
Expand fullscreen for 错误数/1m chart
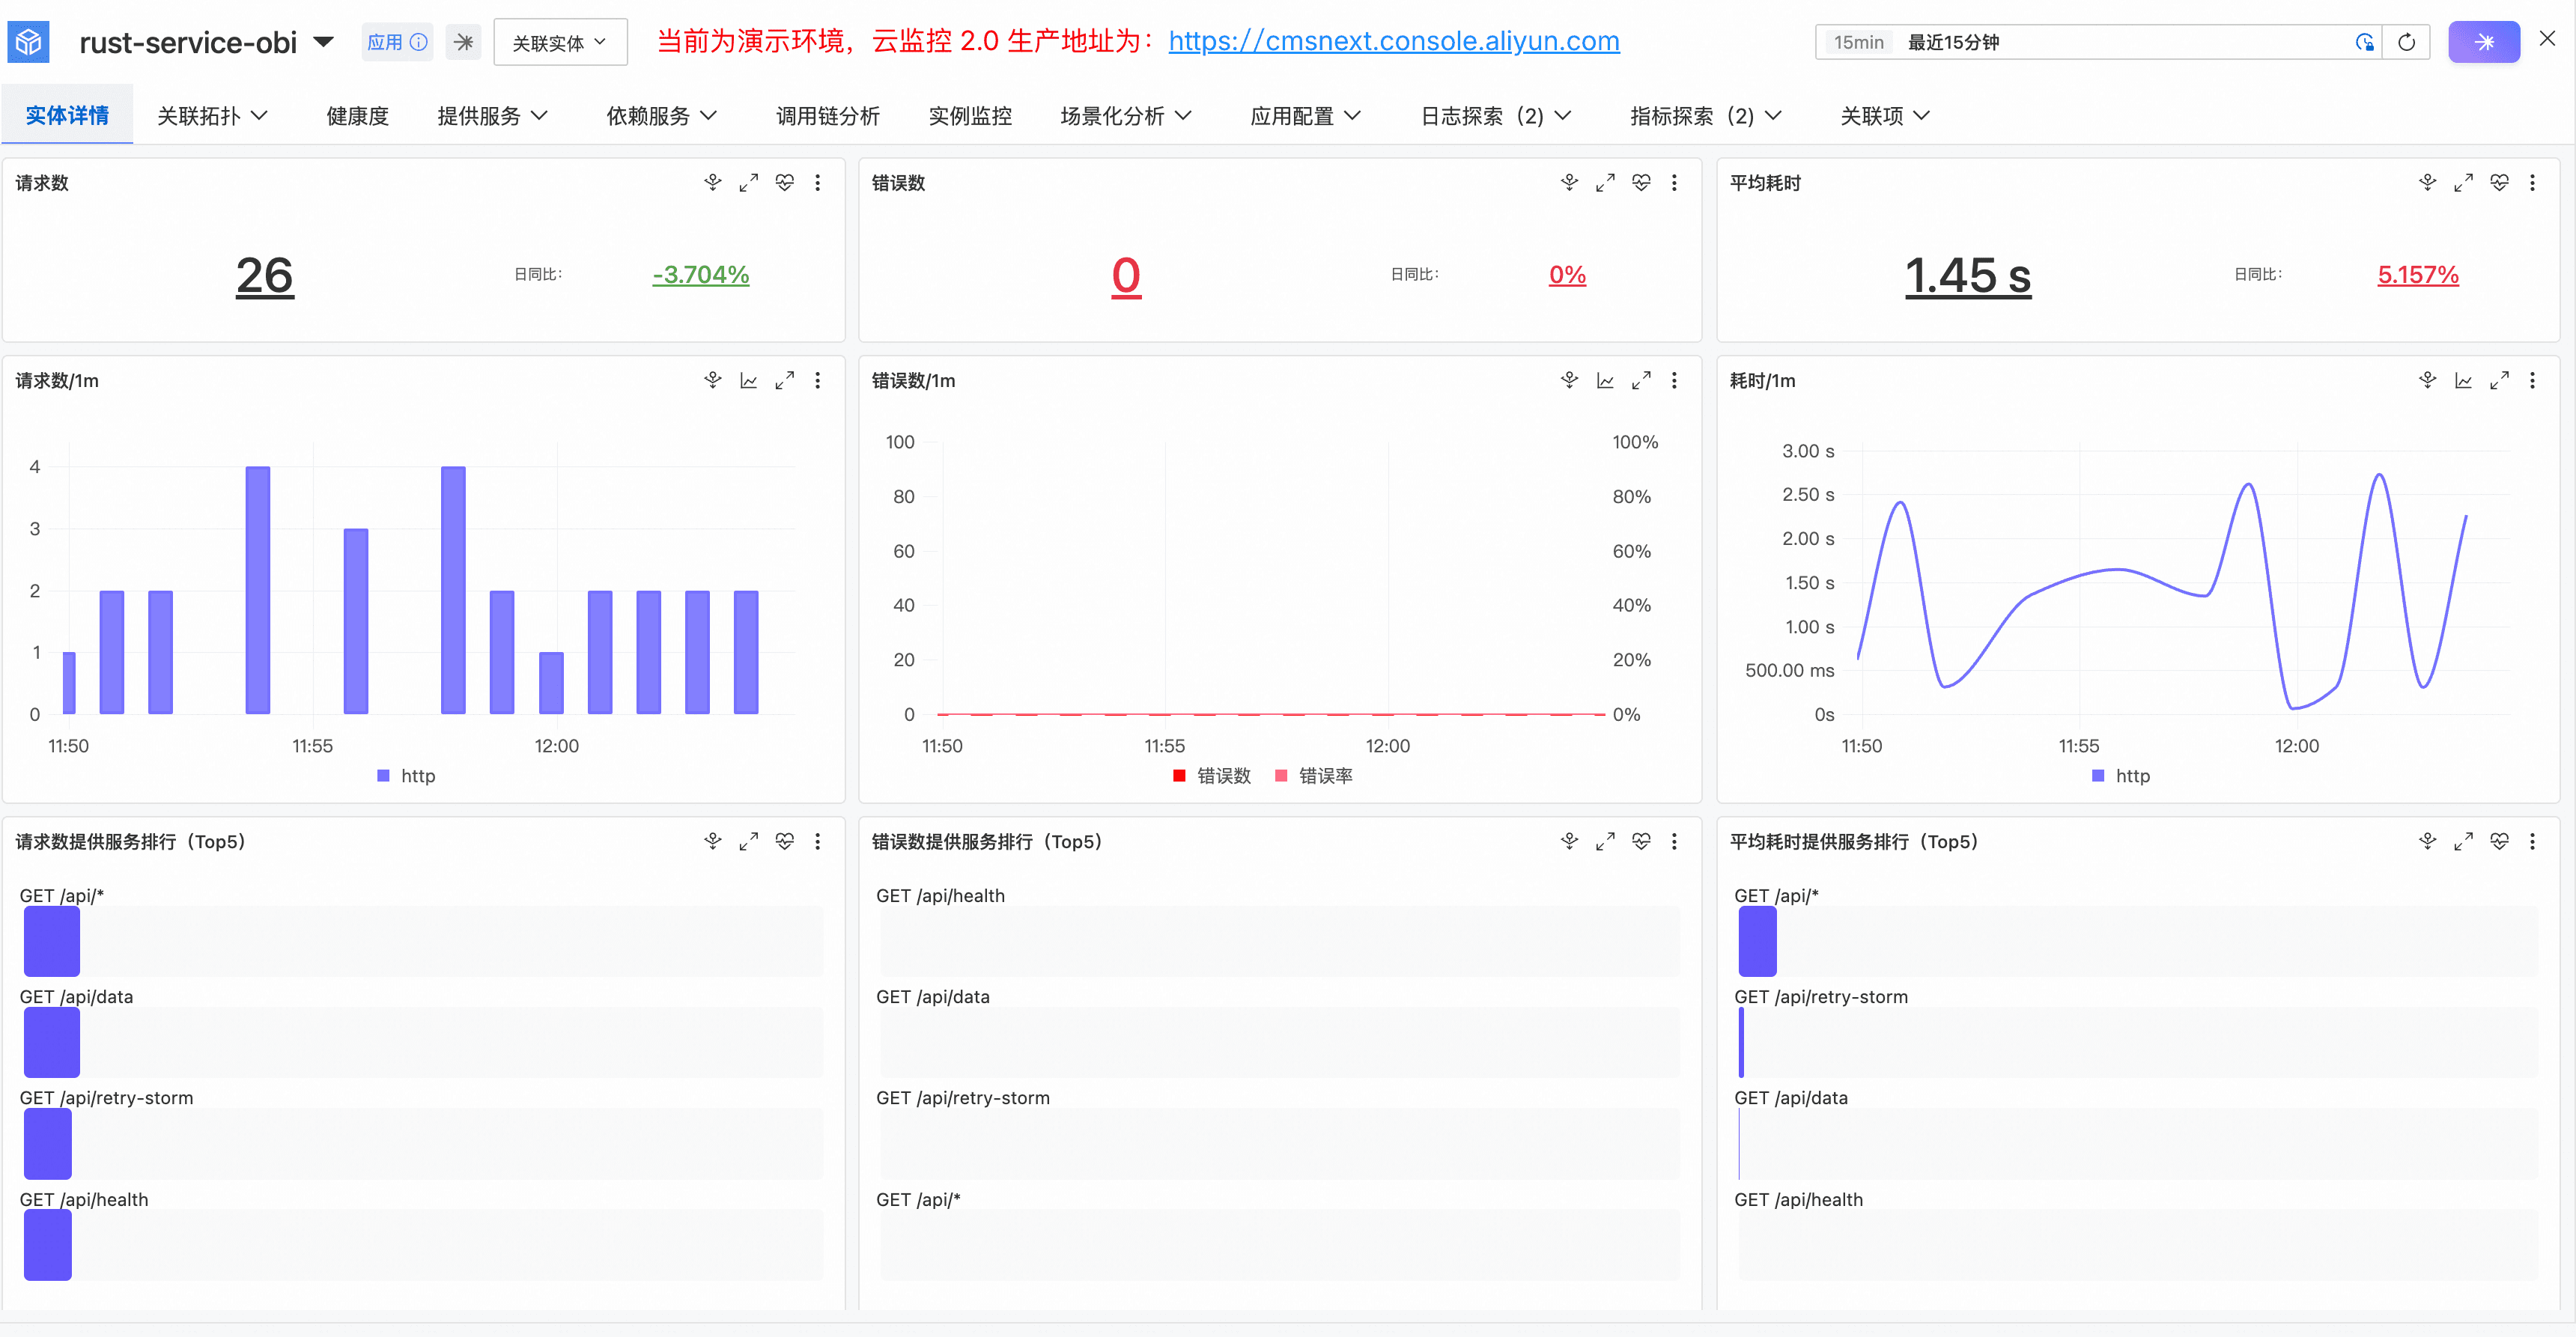pyautogui.click(x=1641, y=381)
